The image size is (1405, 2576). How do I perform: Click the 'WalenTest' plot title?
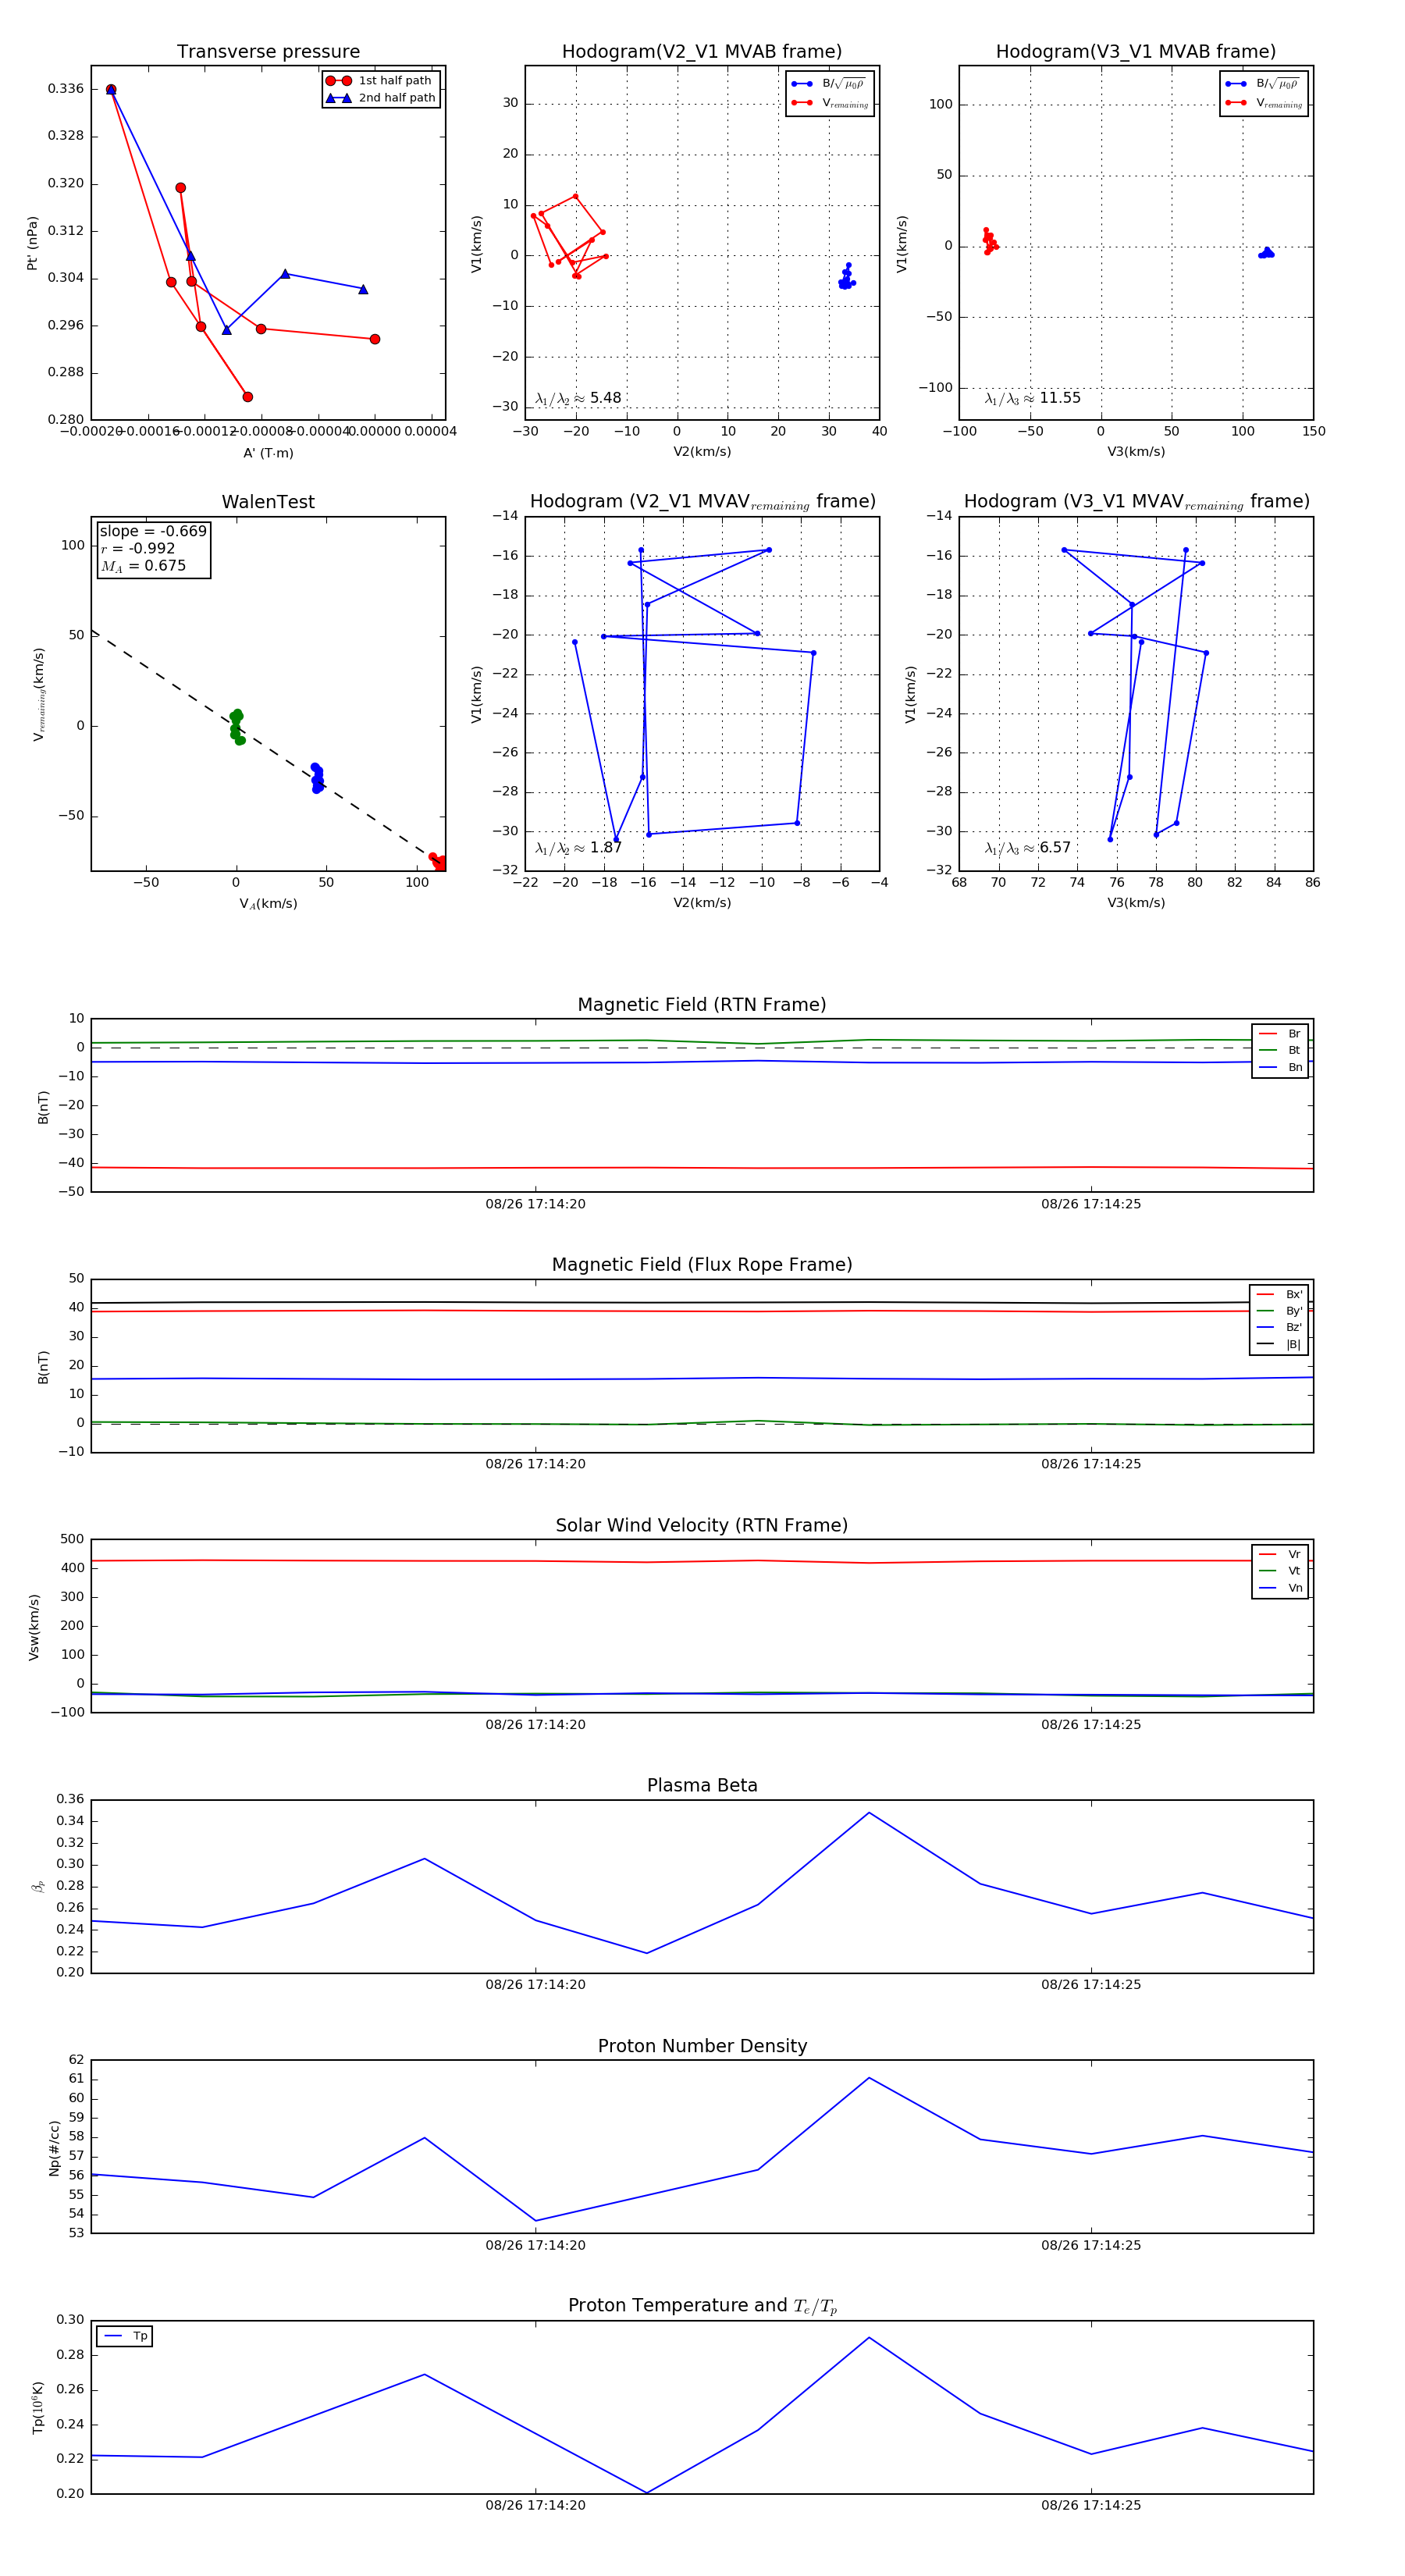coord(268,502)
